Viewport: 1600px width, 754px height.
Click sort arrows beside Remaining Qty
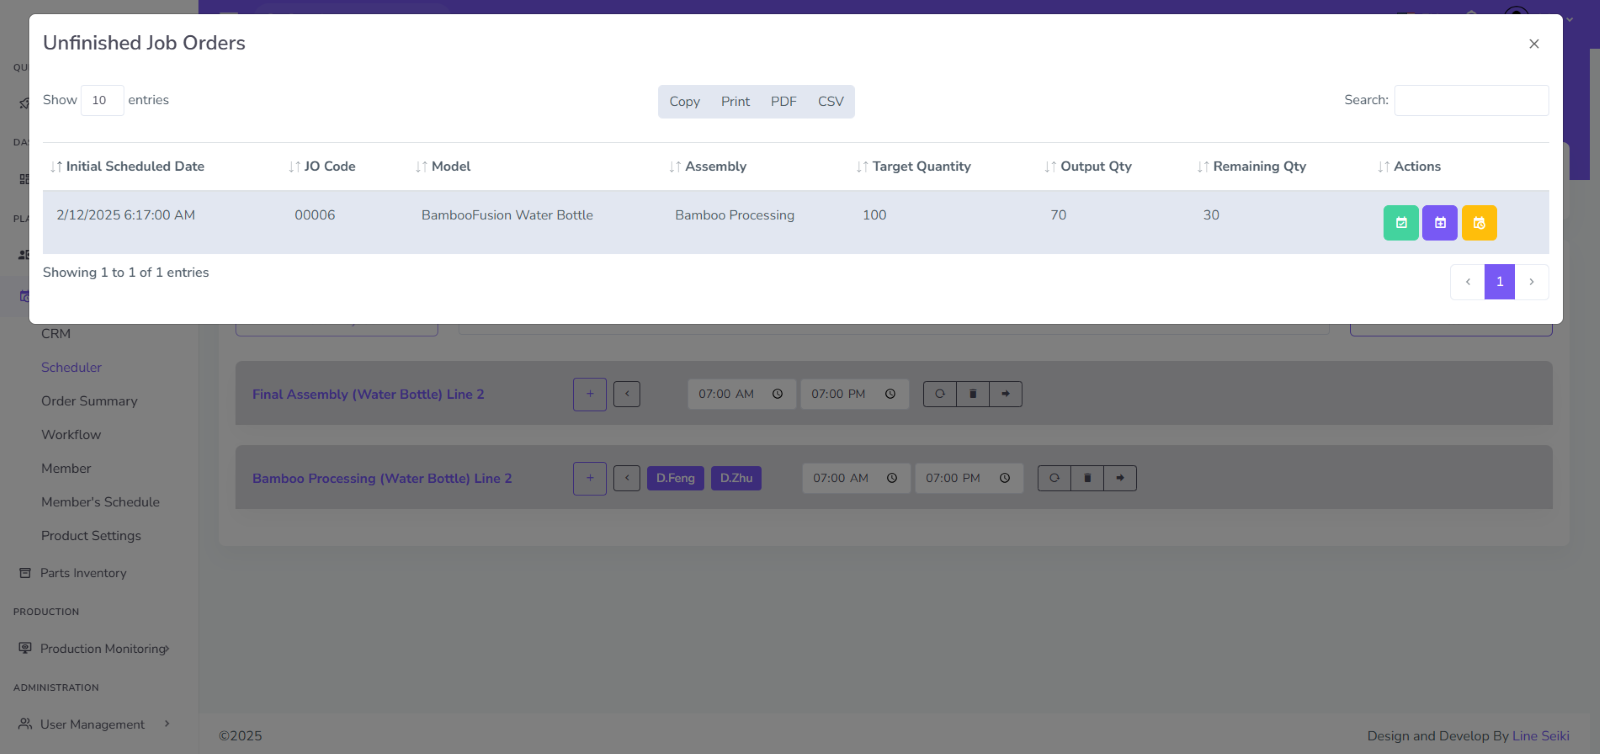(1203, 167)
